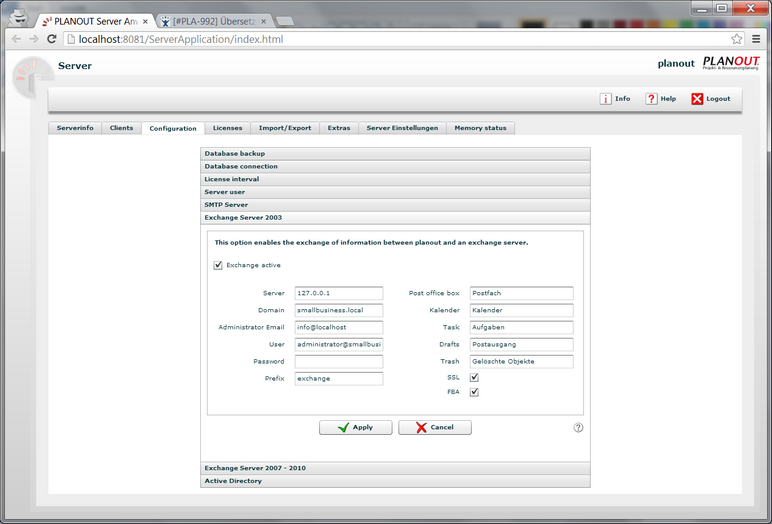This screenshot has height=524, width=772.
Task: Click the Administrator Email field
Action: pyautogui.click(x=339, y=328)
